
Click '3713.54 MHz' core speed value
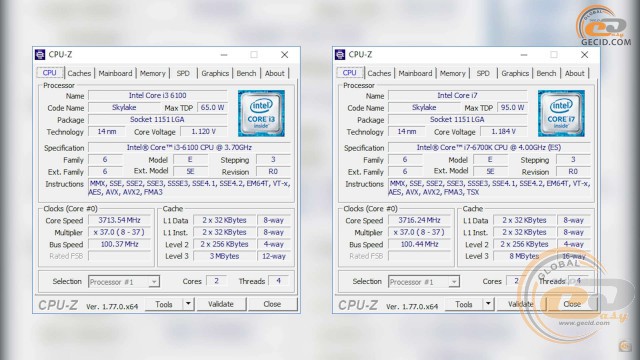(119, 220)
